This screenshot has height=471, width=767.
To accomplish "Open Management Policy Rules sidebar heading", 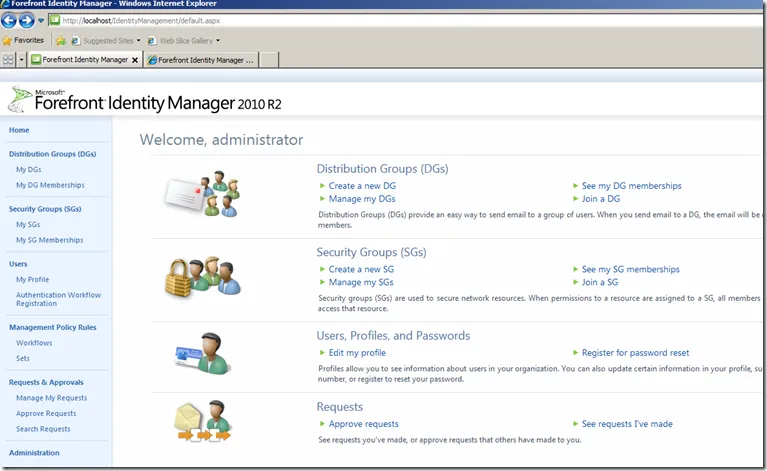I will pyautogui.click(x=53, y=327).
